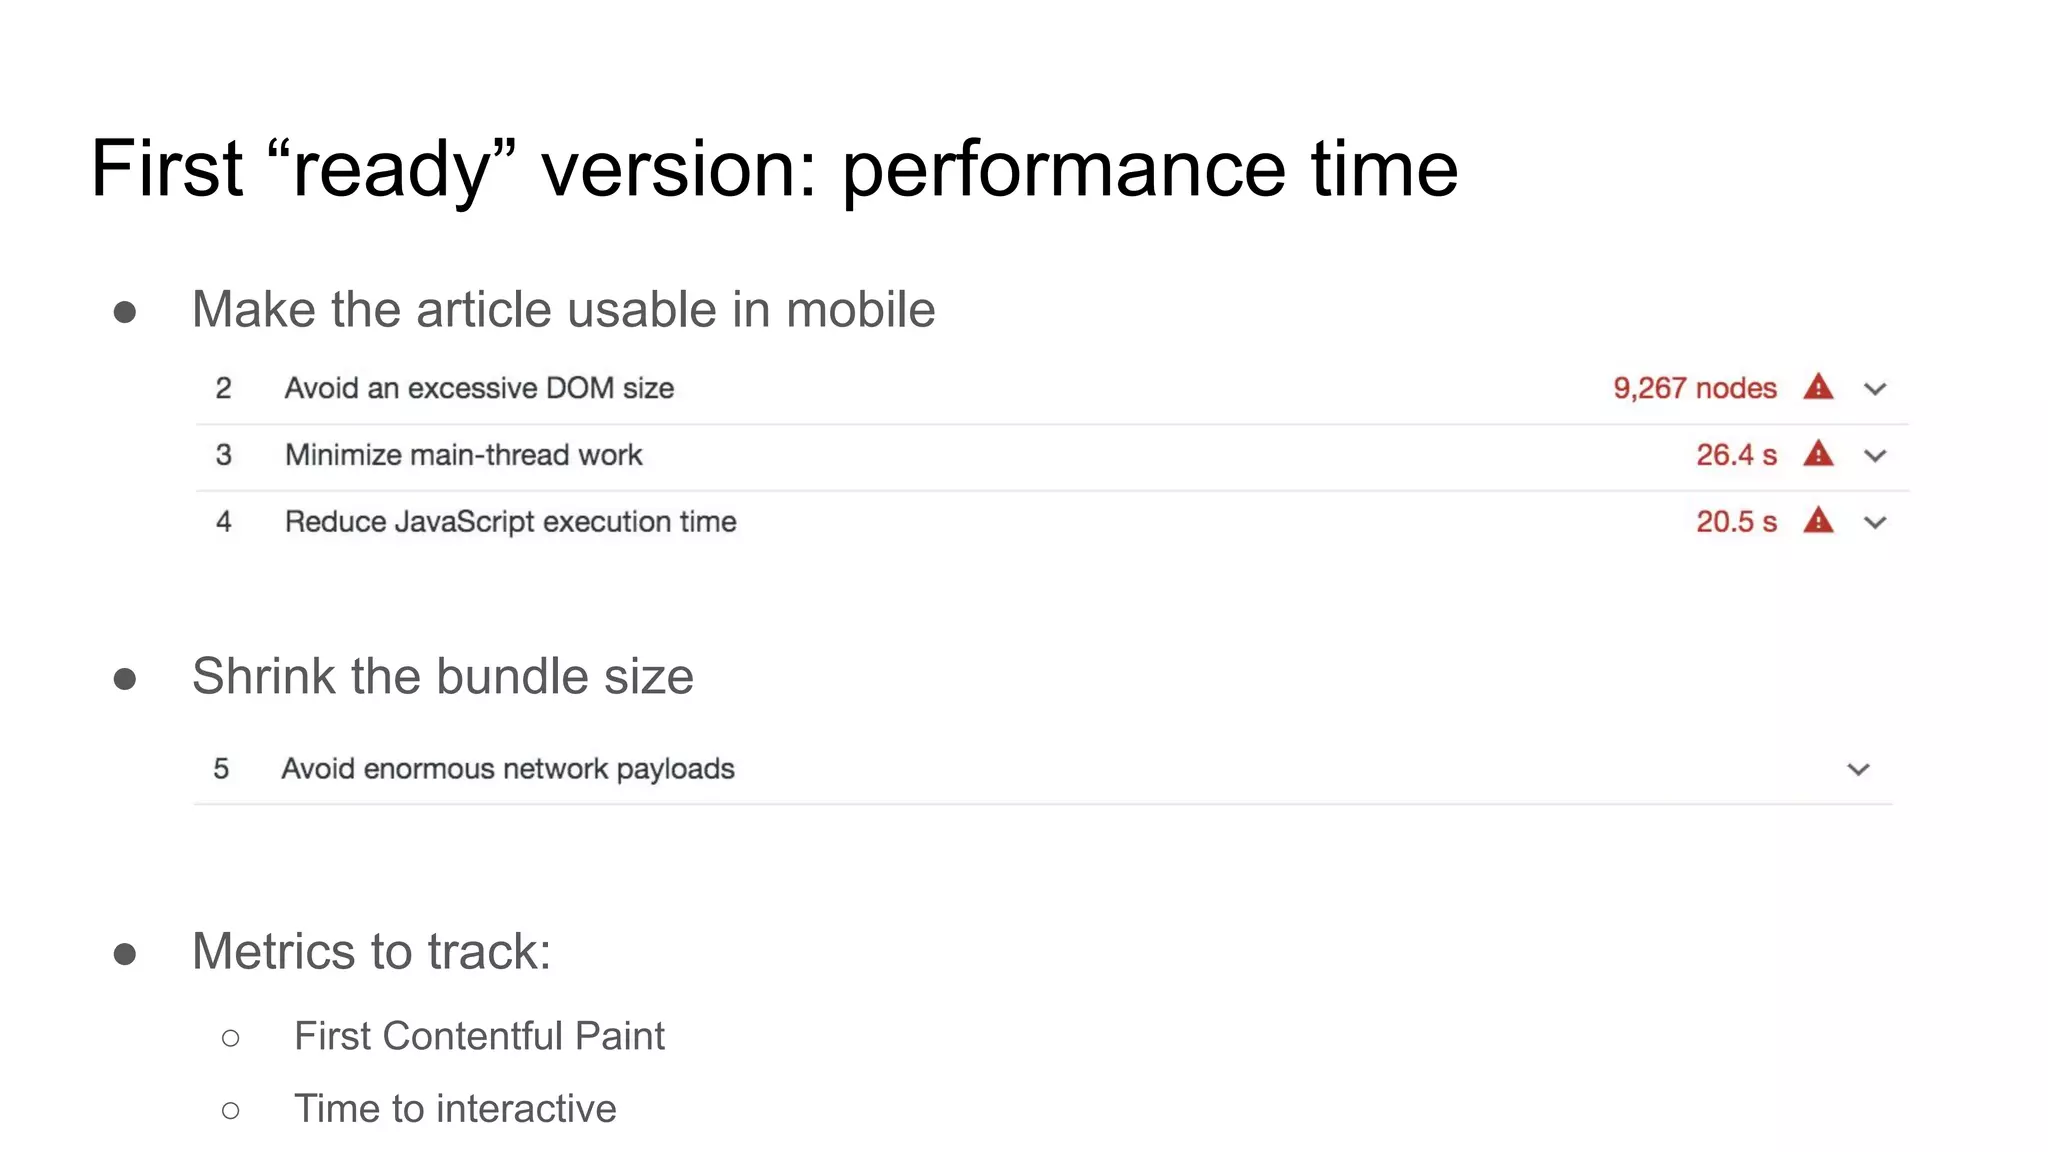Expand the Minimize main-thread work chevron
Screen dimensions: 2048x1152
[x=1875, y=456]
